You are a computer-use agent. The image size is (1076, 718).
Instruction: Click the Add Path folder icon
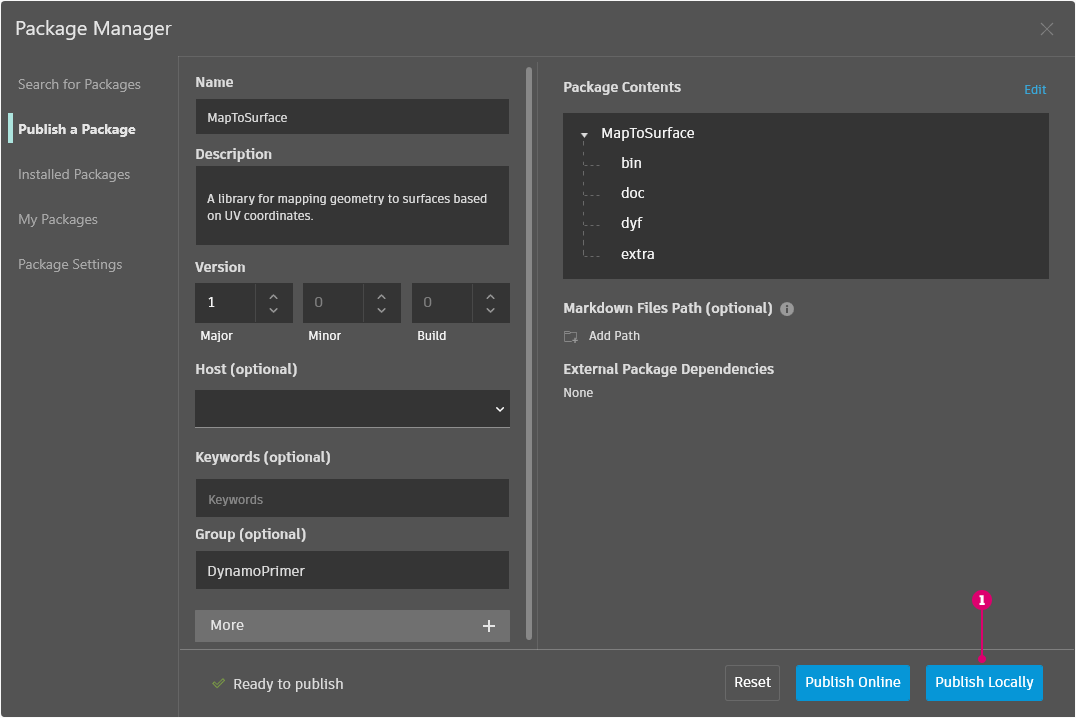click(x=571, y=337)
